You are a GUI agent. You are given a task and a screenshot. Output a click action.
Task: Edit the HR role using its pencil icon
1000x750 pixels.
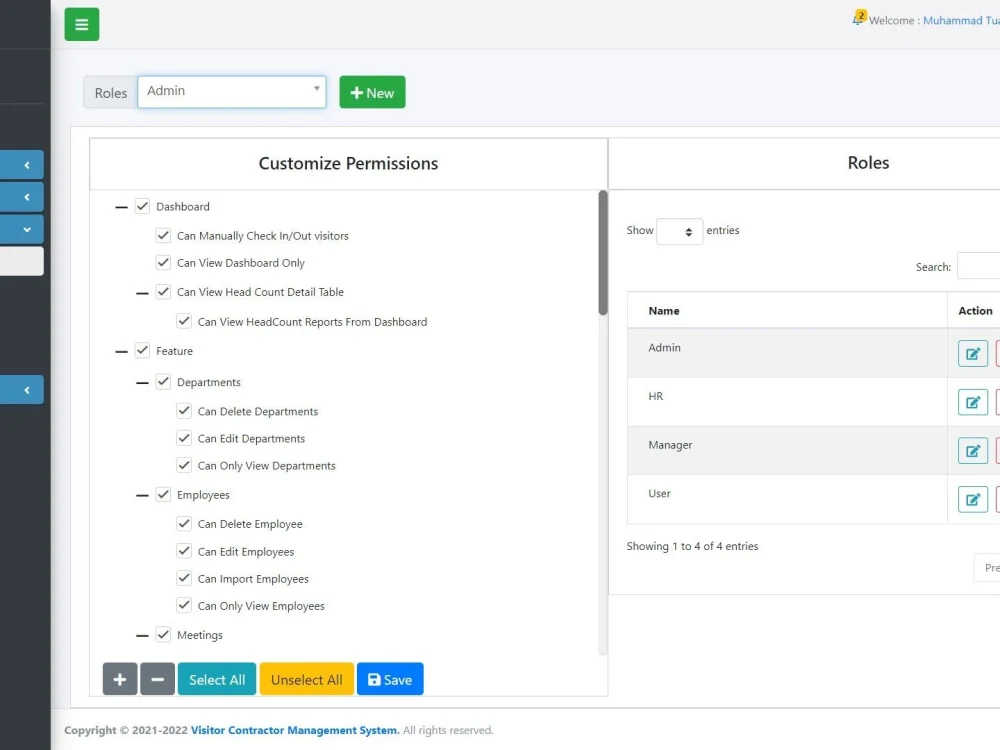[x=972, y=401]
